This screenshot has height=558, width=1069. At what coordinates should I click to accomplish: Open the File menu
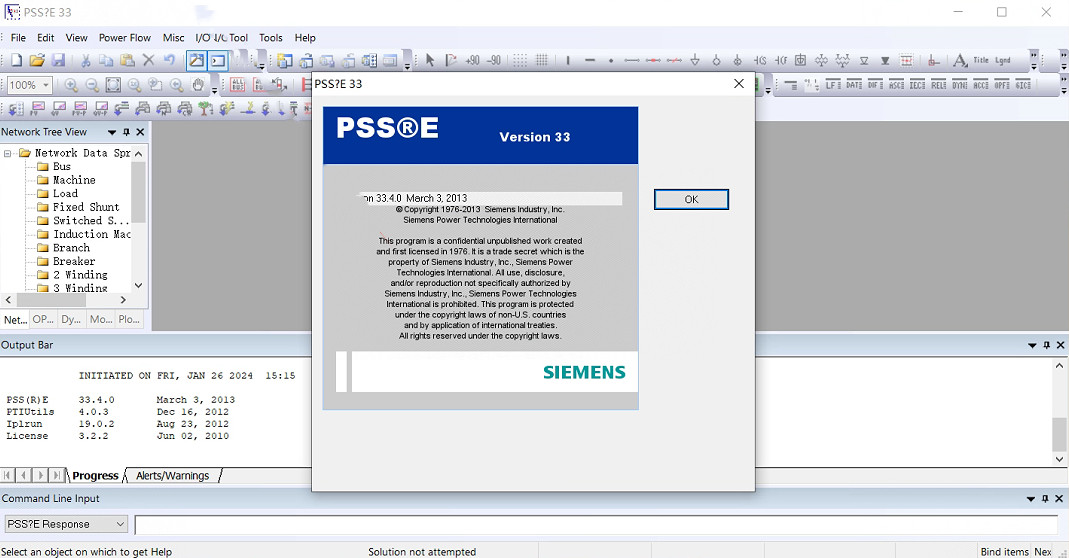pos(18,38)
